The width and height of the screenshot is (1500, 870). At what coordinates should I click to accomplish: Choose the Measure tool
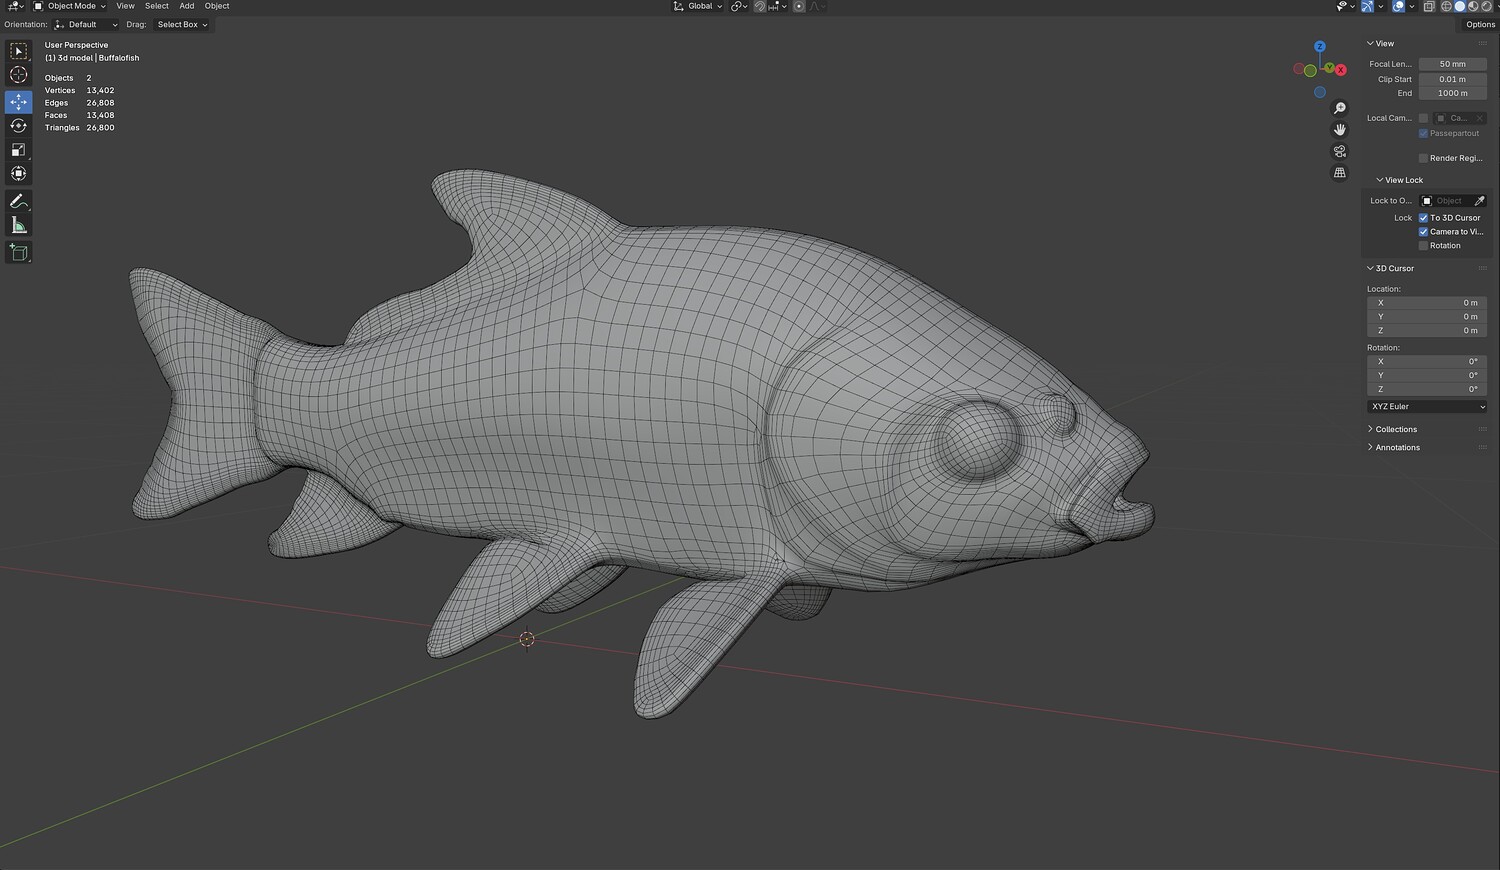coord(18,225)
